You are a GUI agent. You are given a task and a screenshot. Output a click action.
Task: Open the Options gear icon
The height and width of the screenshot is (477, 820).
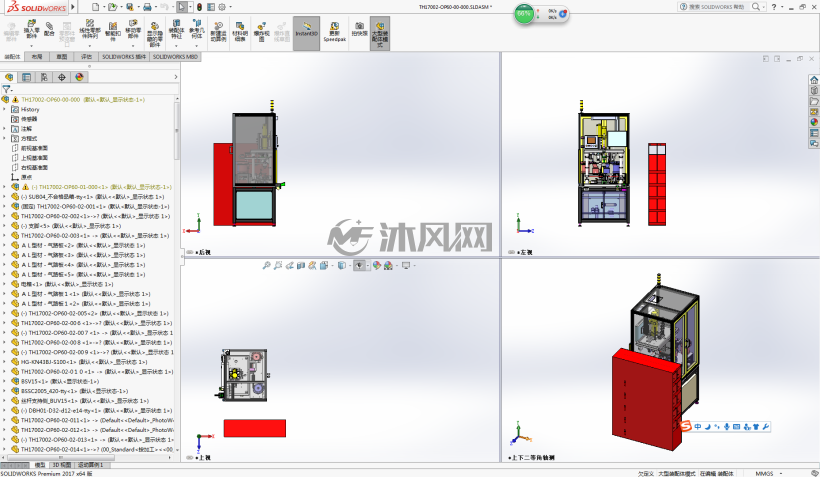(x=222, y=7)
